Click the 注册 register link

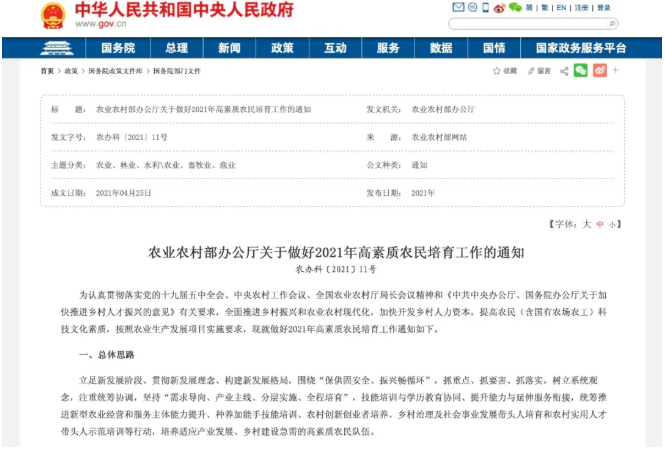click(581, 8)
